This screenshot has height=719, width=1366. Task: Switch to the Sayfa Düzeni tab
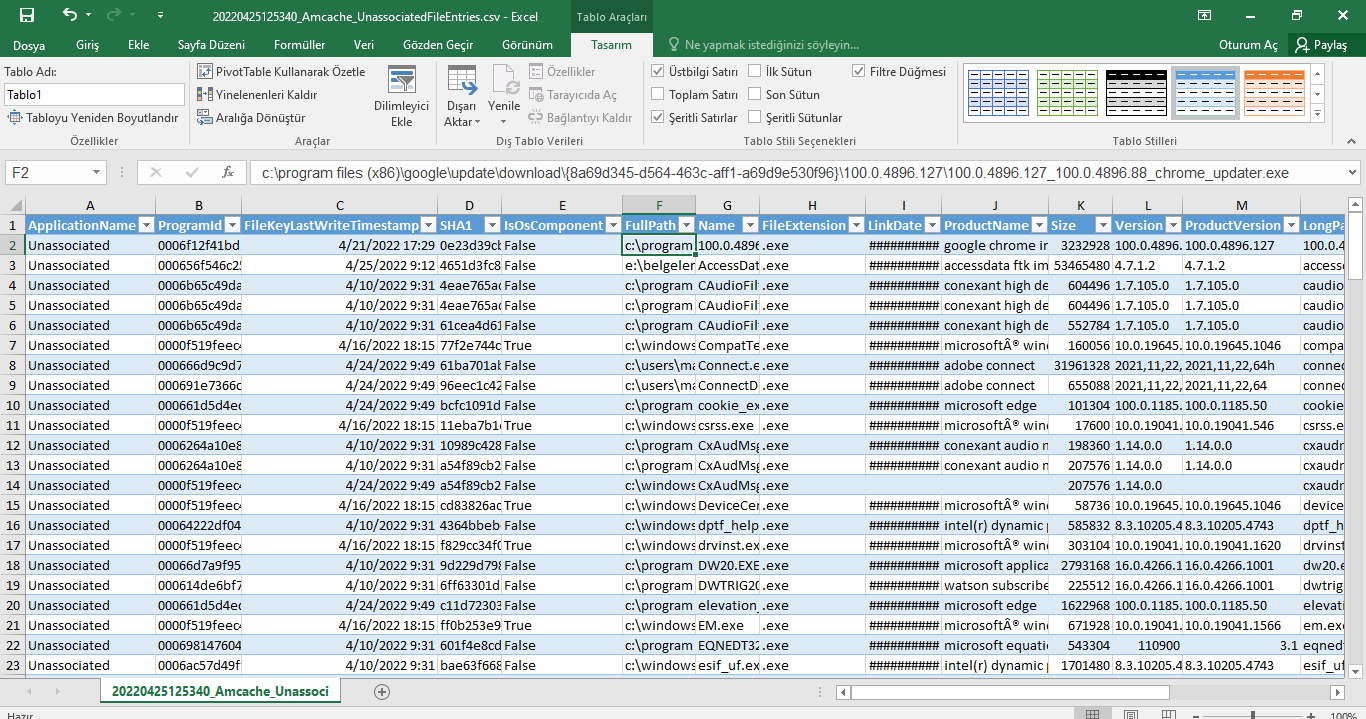pos(211,45)
